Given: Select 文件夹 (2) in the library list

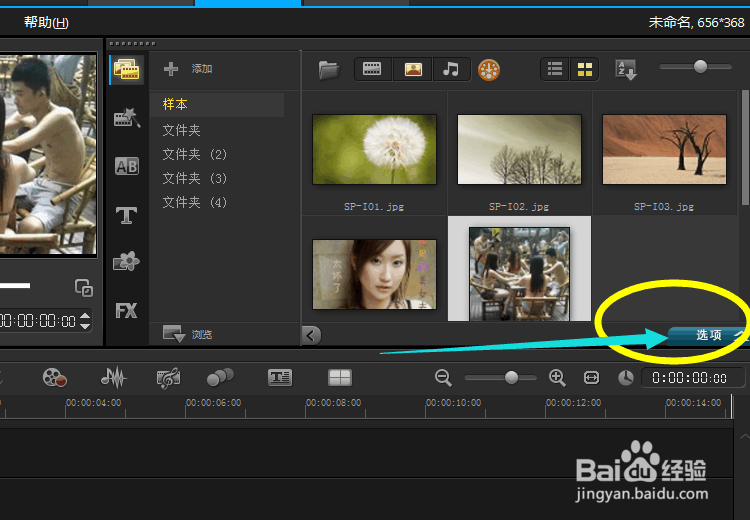Looking at the screenshot, I should click(194, 154).
